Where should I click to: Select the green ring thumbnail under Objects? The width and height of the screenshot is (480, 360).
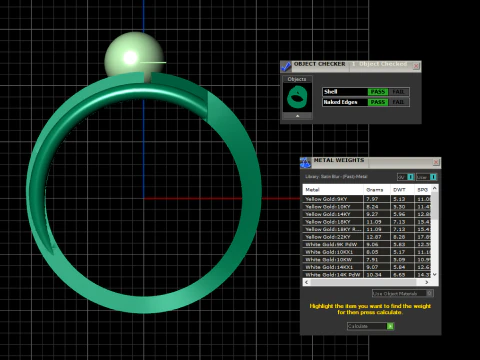[x=297, y=97]
